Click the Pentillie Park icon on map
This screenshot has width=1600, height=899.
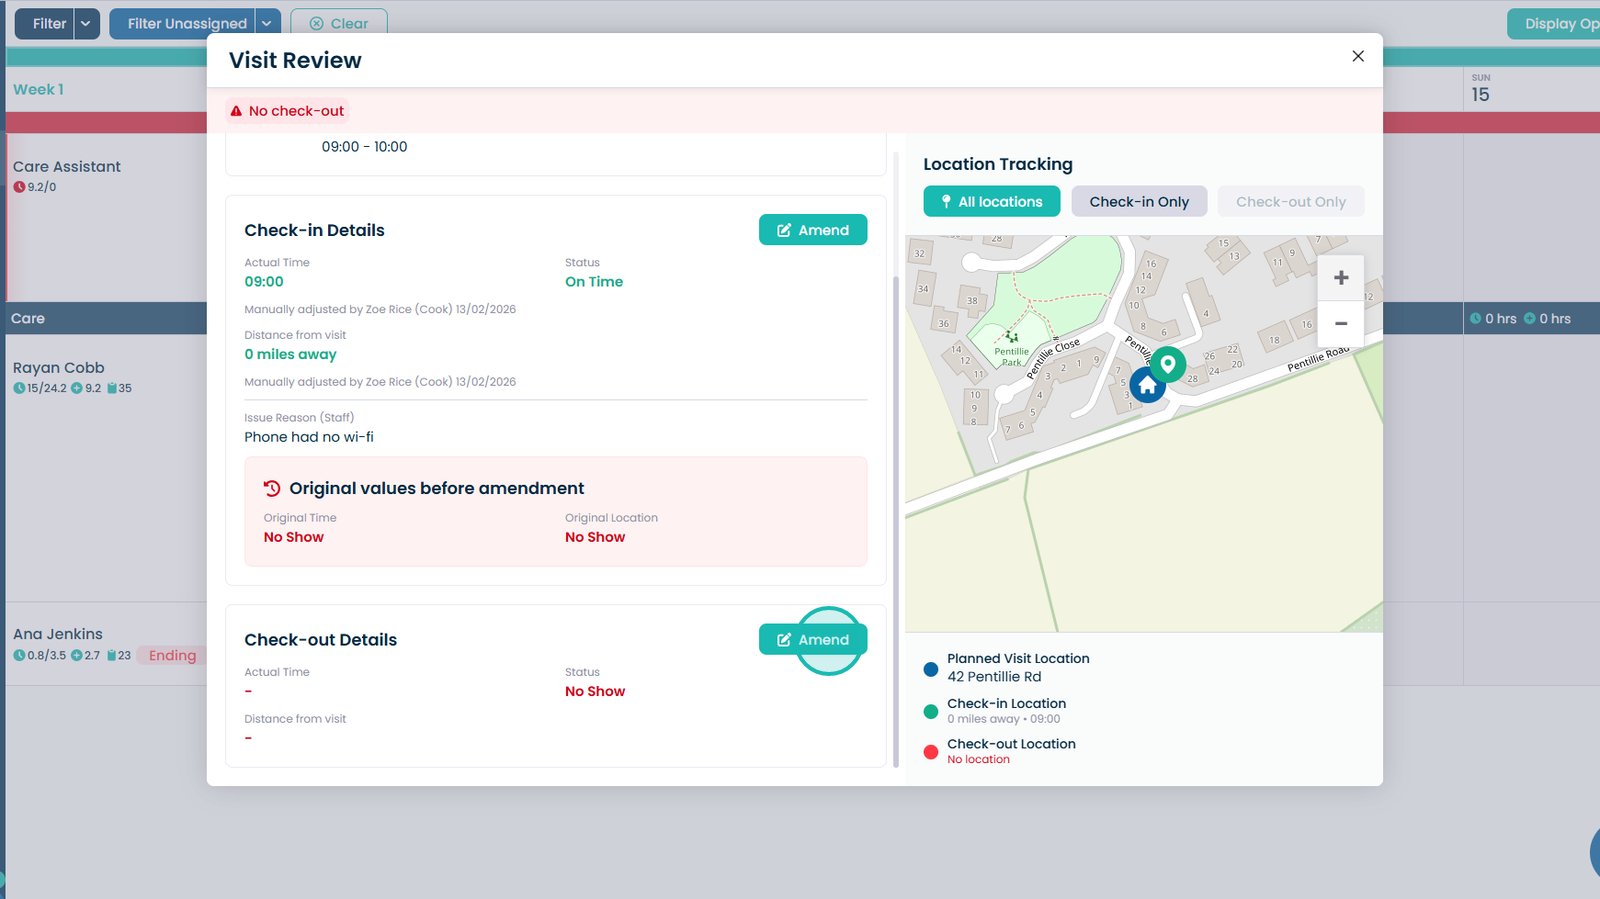point(1012,337)
